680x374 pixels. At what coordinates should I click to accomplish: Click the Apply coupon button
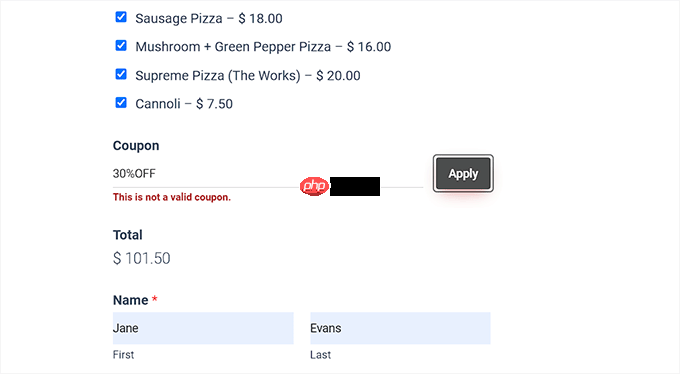(463, 174)
